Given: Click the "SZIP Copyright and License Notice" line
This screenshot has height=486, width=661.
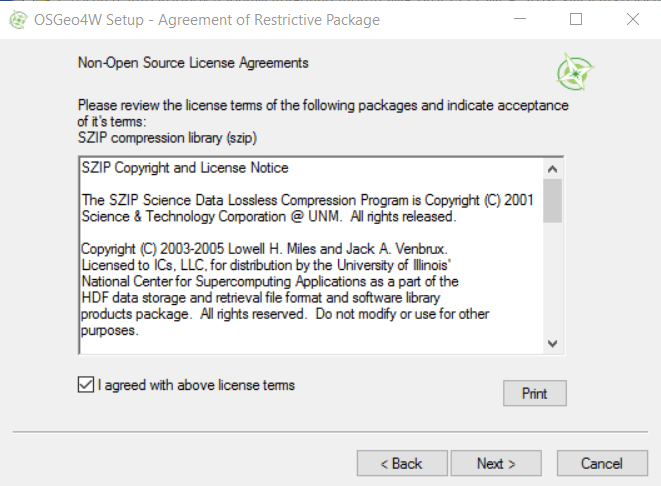Looking at the screenshot, I should (x=185, y=168).
